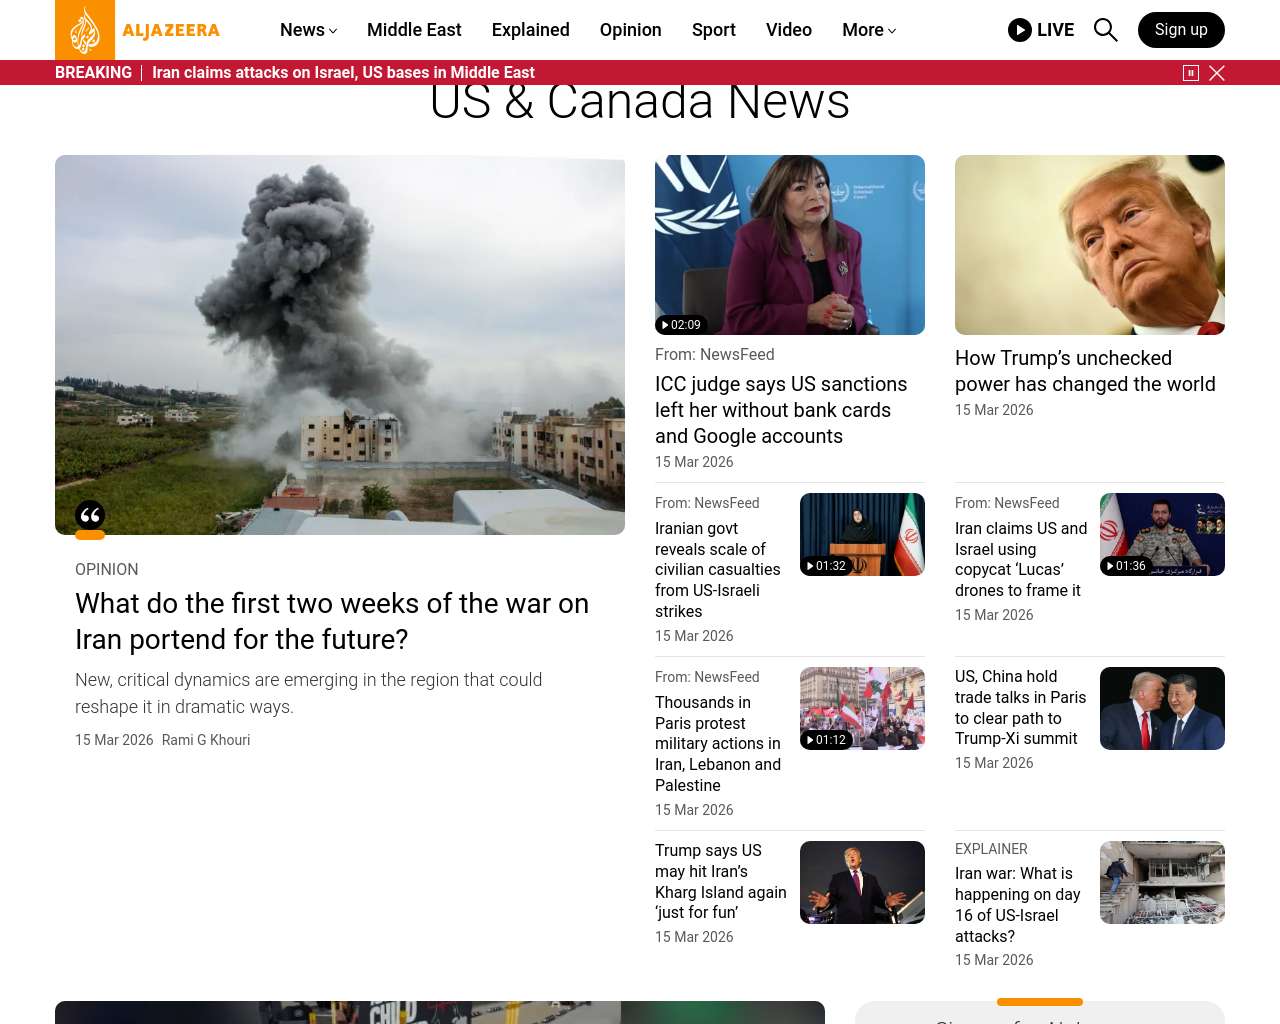The image size is (1280, 1024).
Task: Click the Al Jazeera logo
Action: pos(138,30)
